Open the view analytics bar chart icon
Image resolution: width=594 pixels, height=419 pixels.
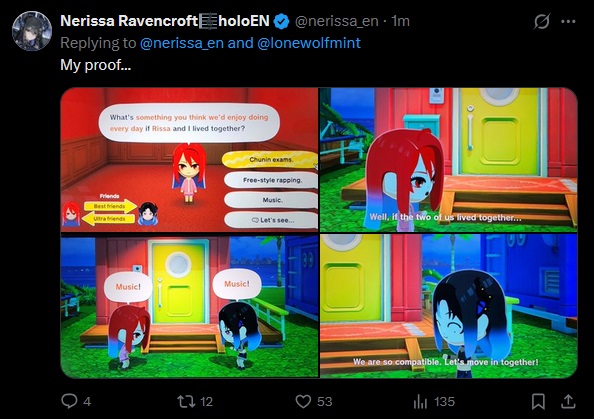pyautogui.click(x=420, y=402)
